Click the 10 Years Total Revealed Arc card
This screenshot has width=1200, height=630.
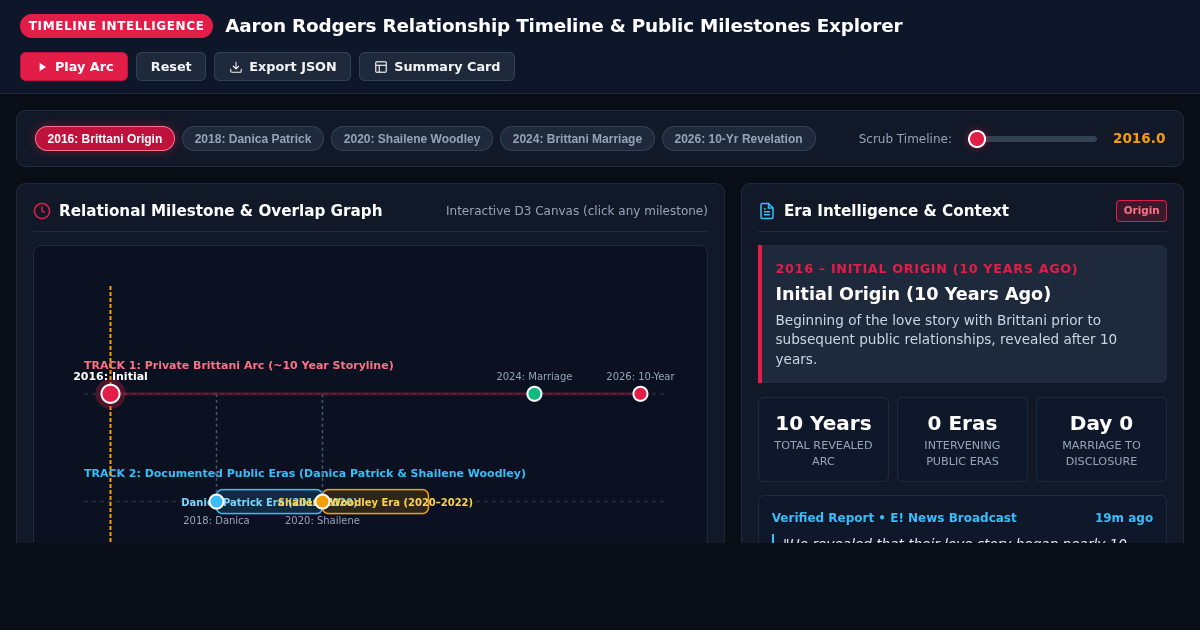[x=823, y=439]
